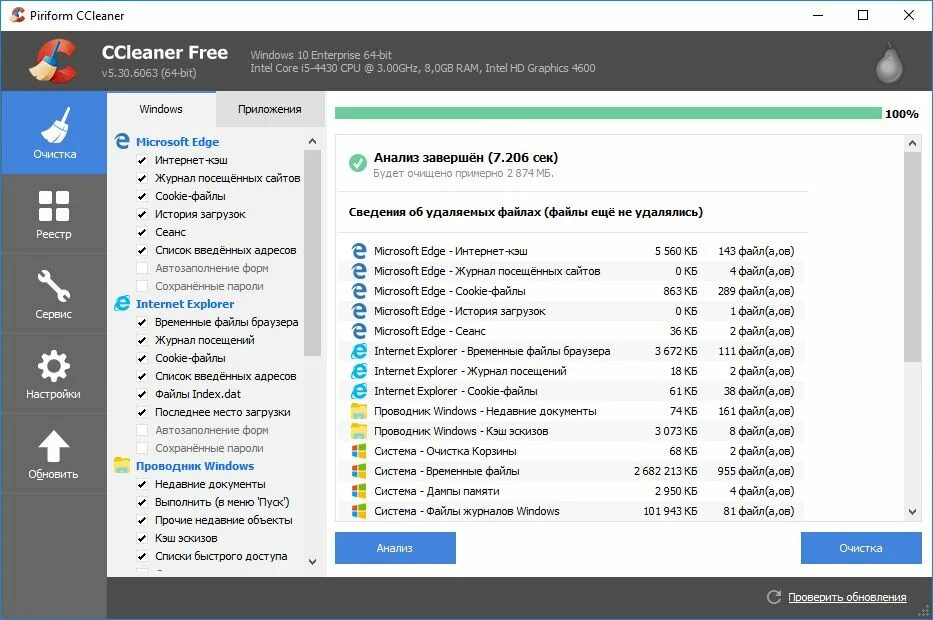The image size is (933, 620).
Task: Click the green analysis complete checkmark icon
Action: 358,162
